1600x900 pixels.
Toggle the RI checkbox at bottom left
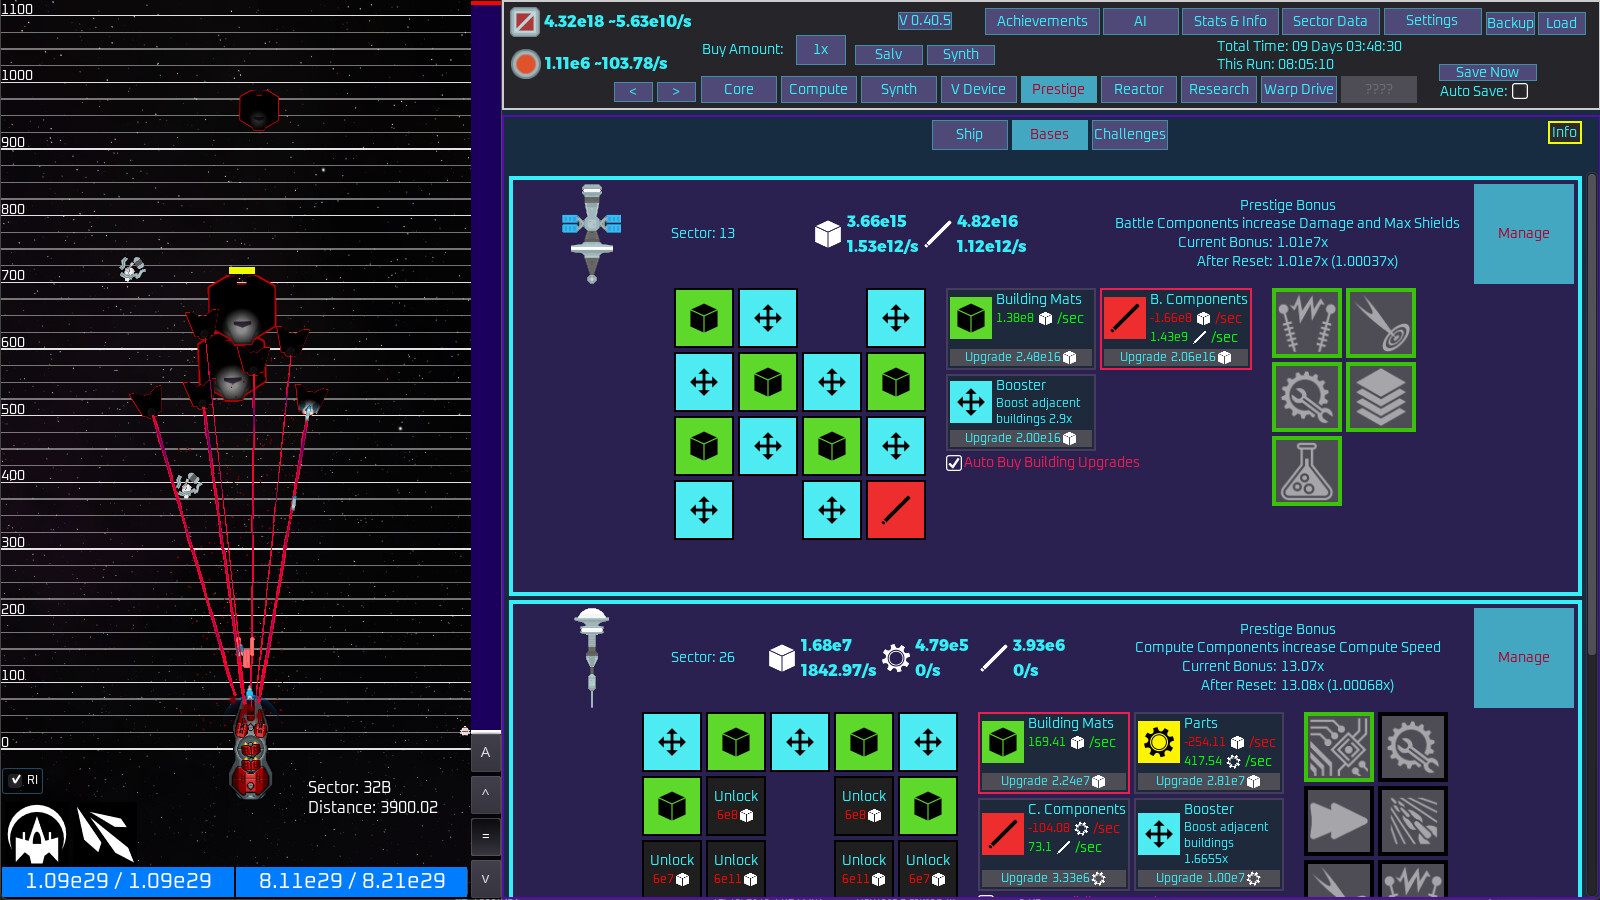coord(14,781)
